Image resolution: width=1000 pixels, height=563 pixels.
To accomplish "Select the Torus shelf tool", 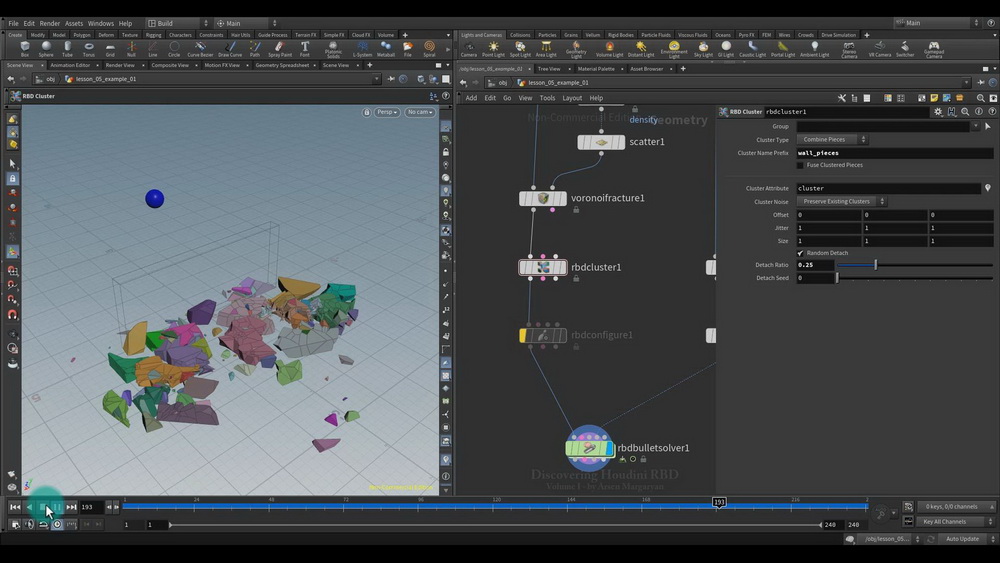I will [89, 49].
